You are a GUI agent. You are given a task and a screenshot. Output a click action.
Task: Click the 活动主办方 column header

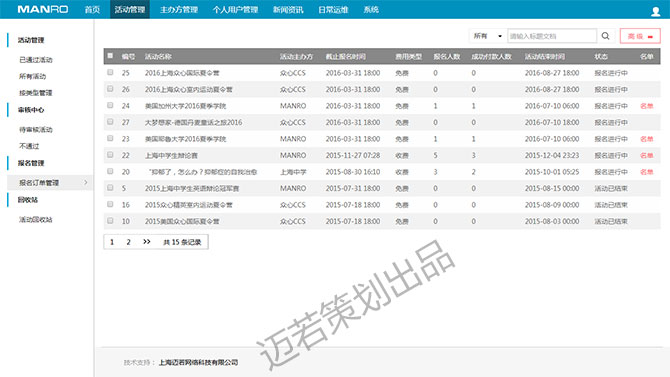296,56
